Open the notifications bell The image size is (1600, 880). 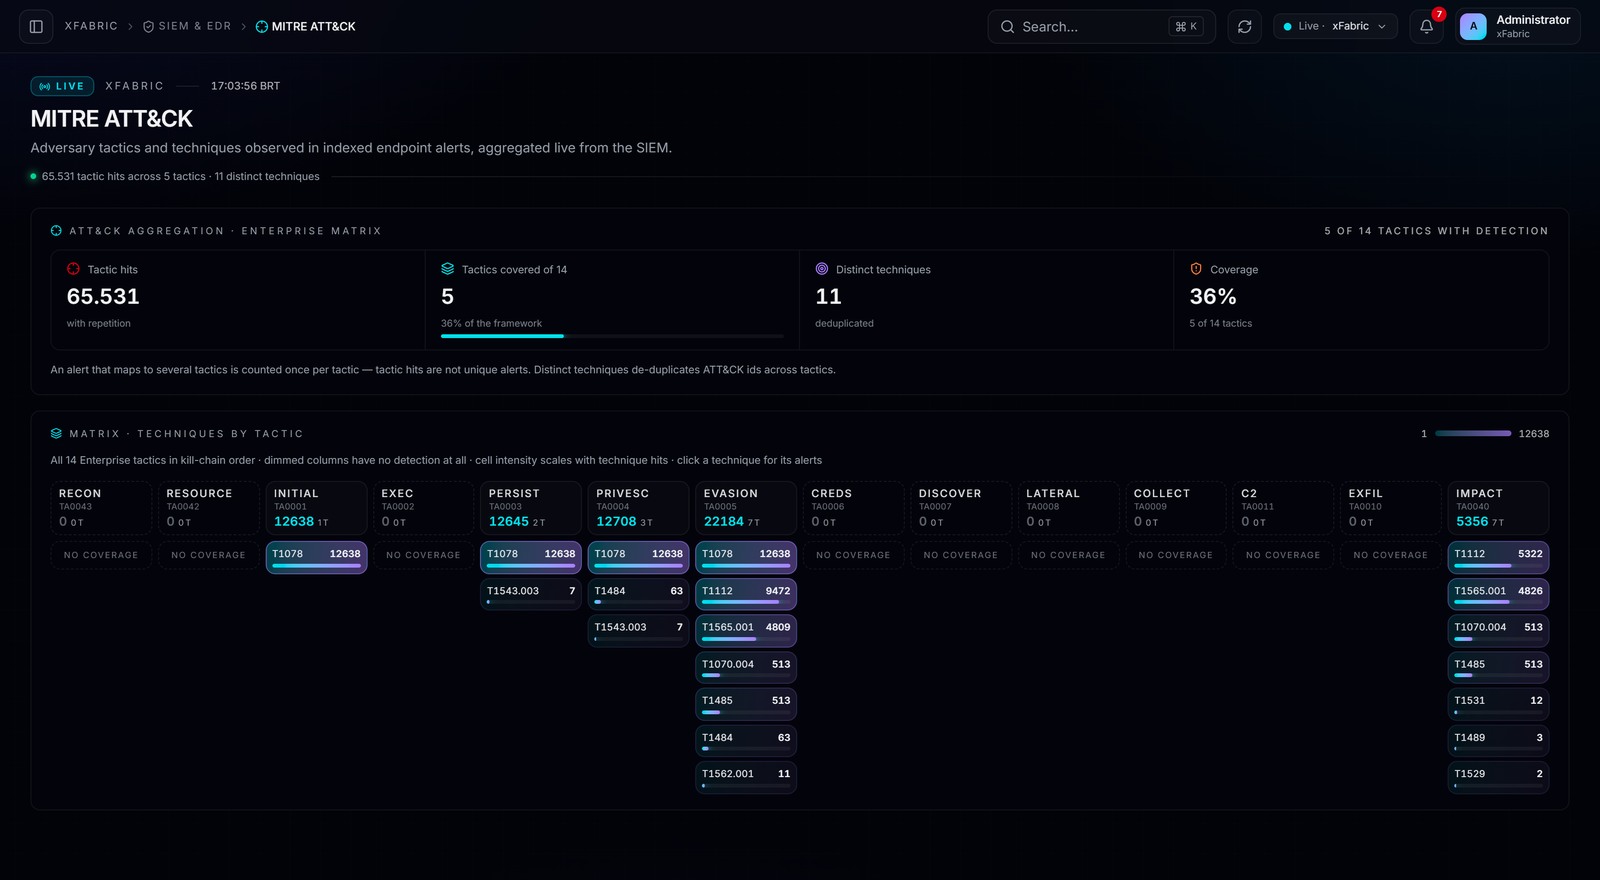tap(1427, 27)
